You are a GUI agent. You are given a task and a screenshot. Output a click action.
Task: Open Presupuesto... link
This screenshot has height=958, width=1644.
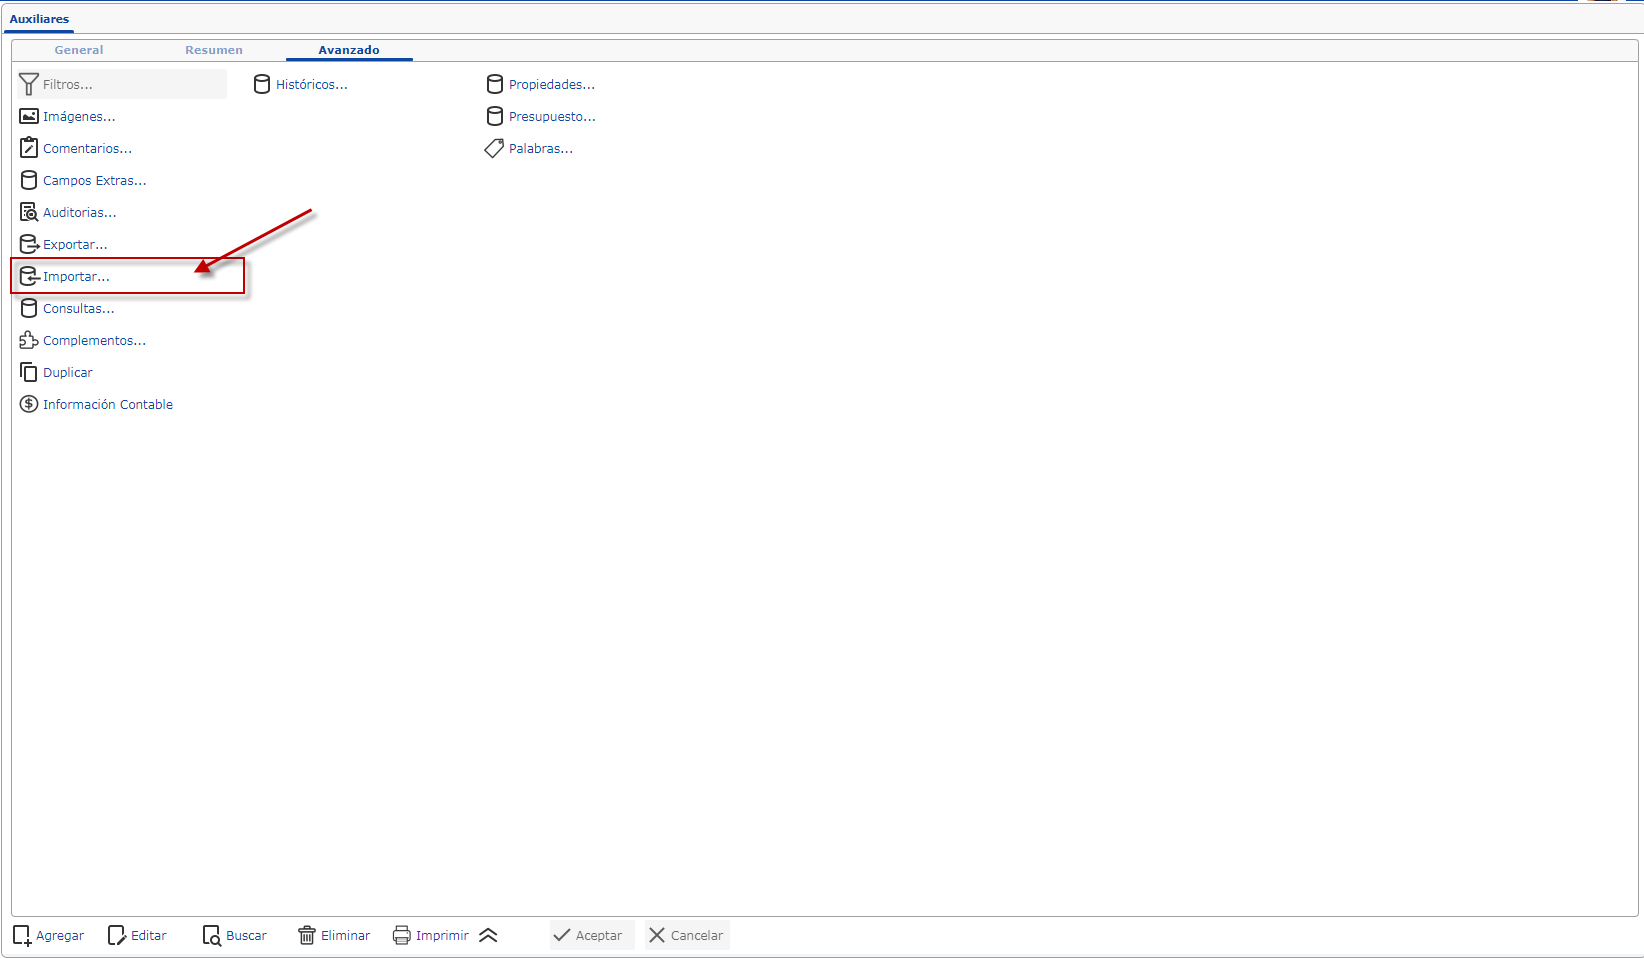(x=552, y=117)
